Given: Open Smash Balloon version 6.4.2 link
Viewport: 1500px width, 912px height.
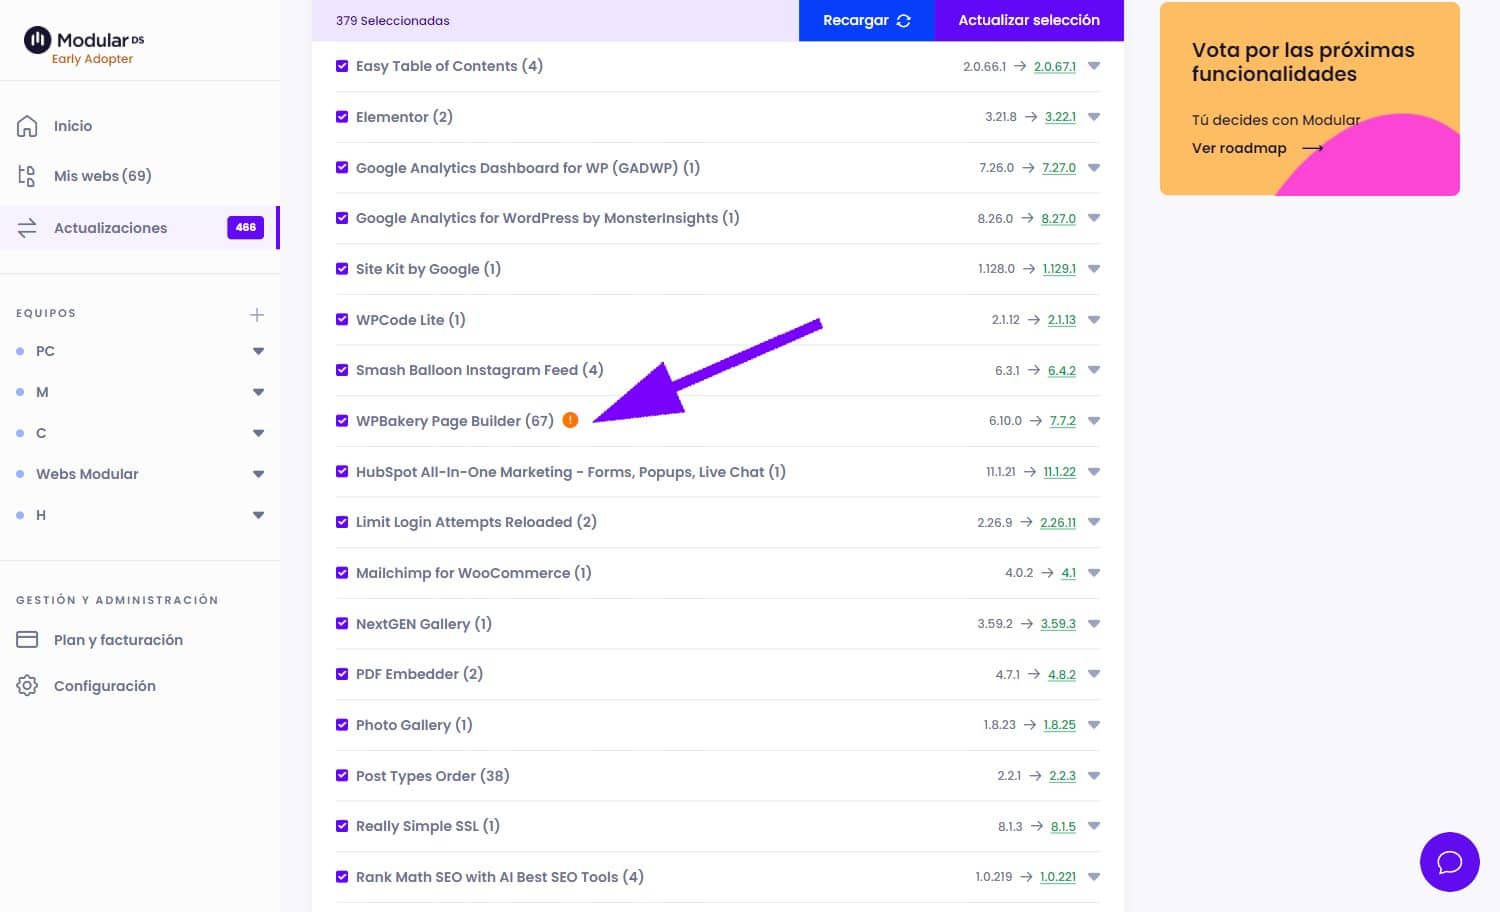Looking at the screenshot, I should (1062, 370).
